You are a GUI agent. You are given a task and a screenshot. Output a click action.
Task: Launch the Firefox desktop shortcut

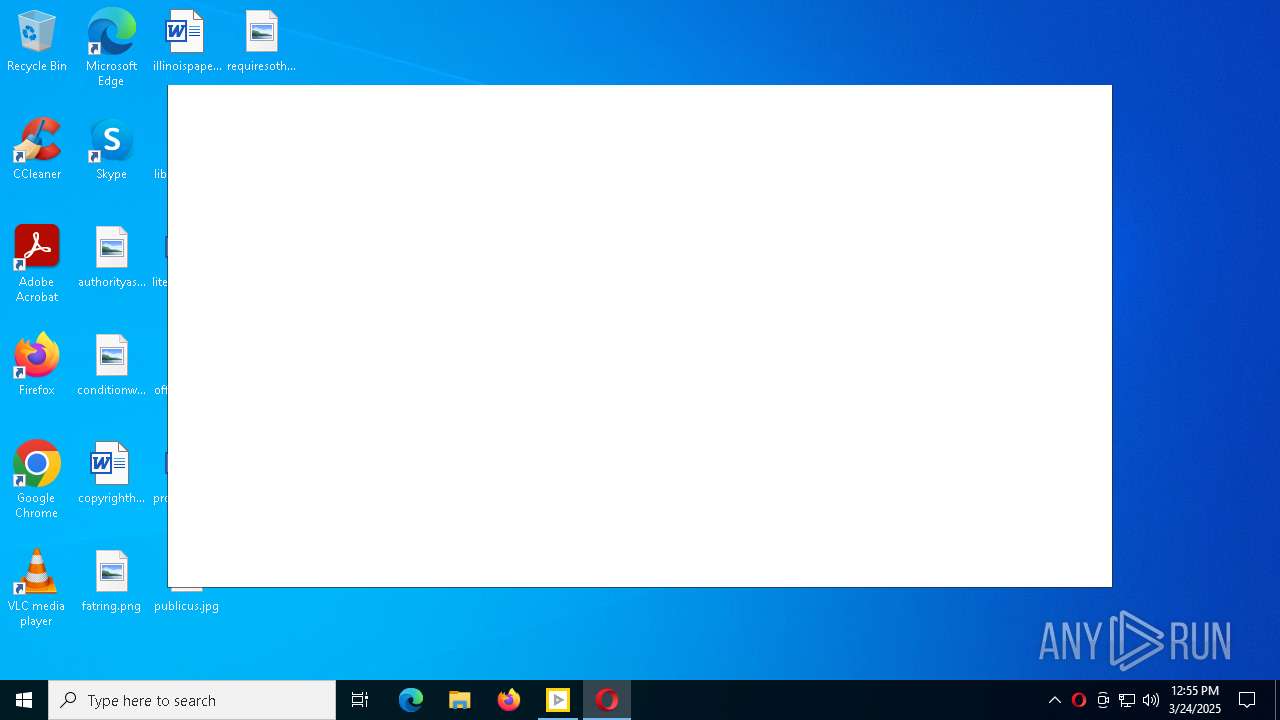37,365
